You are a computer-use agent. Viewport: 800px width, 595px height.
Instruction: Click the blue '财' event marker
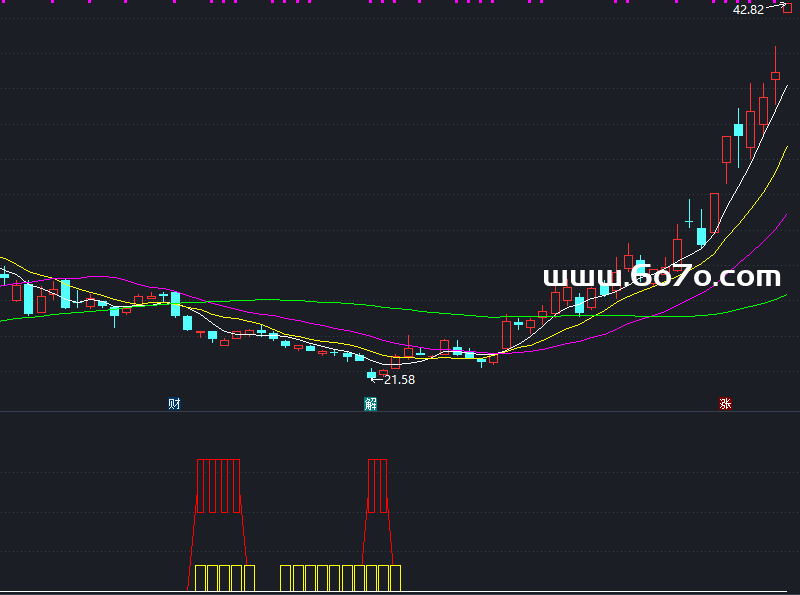click(174, 404)
